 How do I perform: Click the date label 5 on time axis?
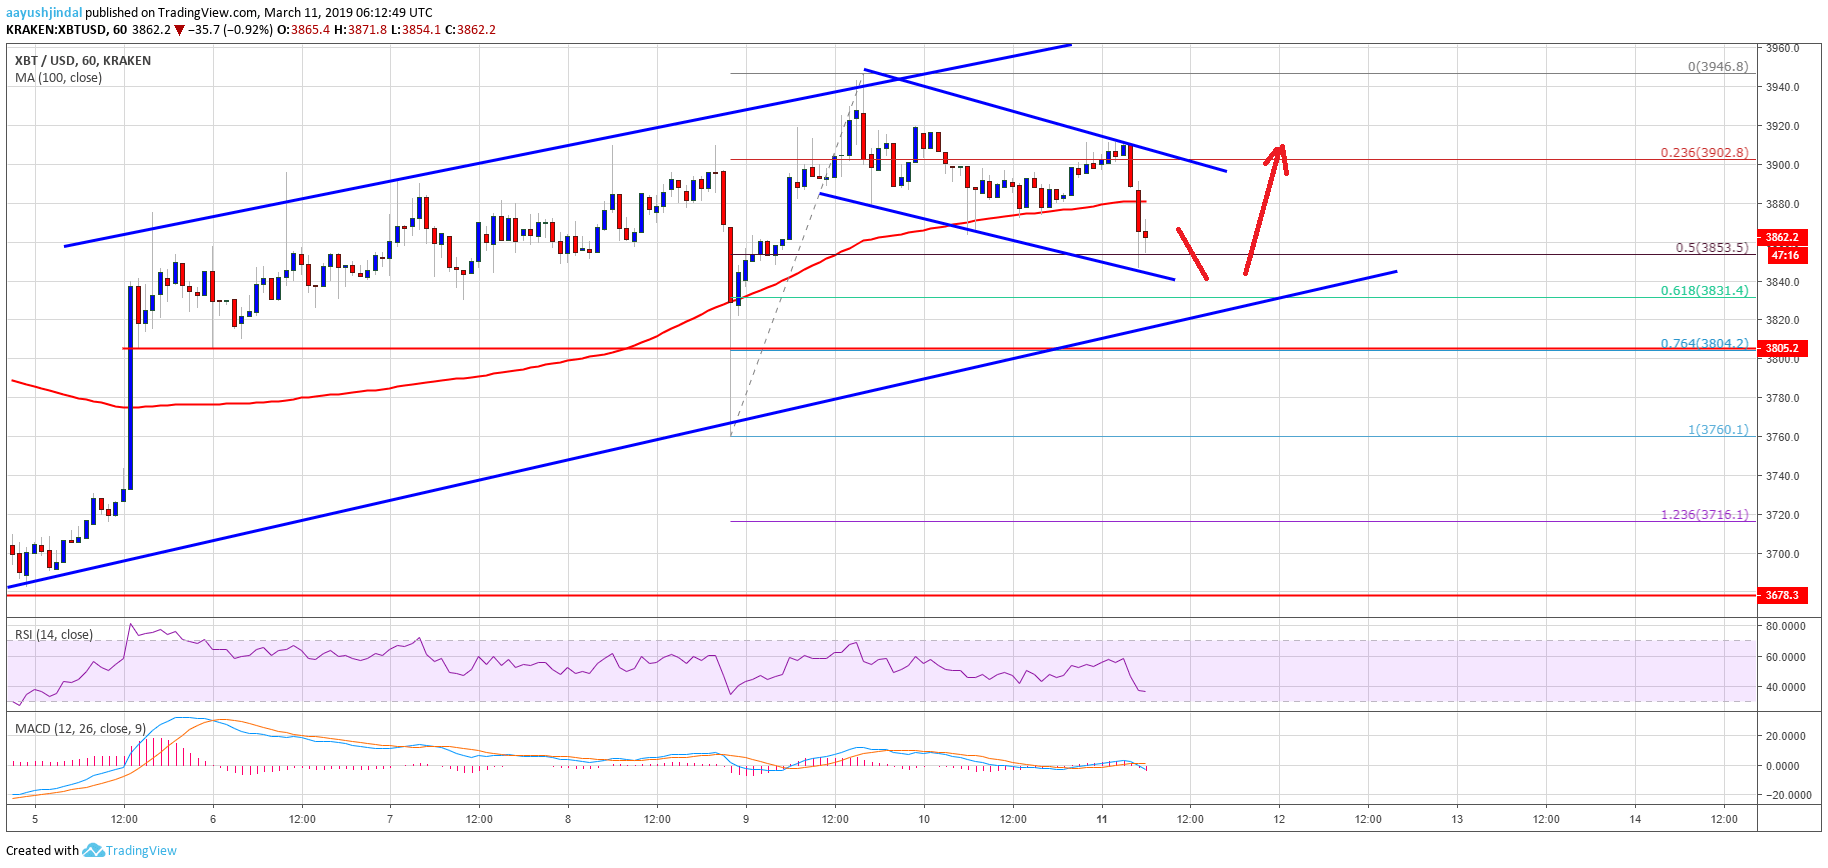point(35,819)
